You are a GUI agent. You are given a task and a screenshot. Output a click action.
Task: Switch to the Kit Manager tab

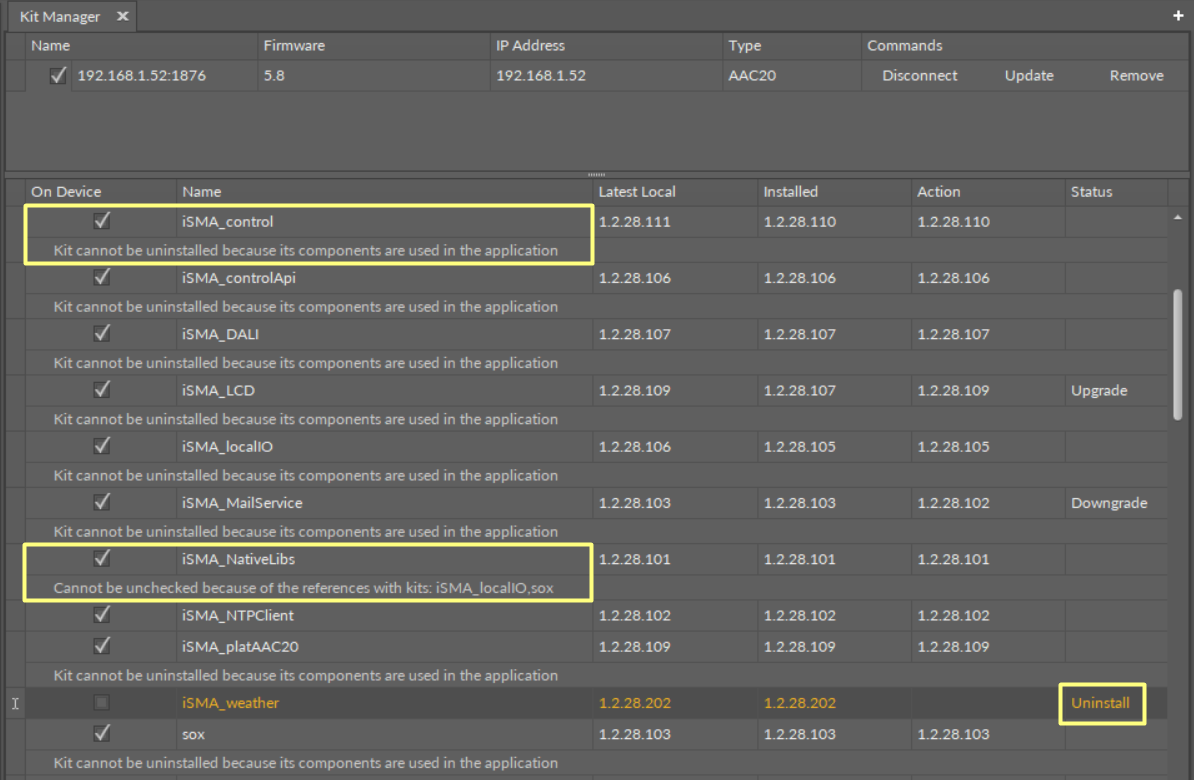coord(60,17)
